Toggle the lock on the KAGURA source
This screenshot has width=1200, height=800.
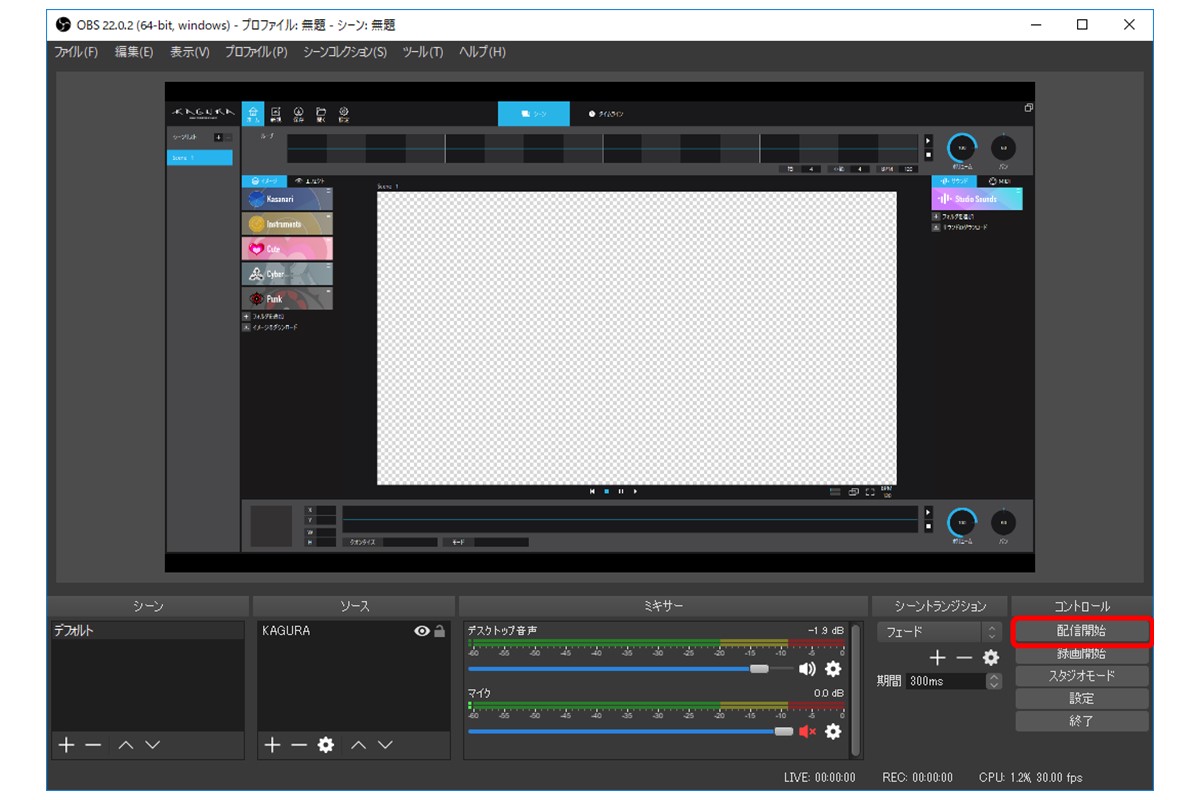tap(439, 631)
